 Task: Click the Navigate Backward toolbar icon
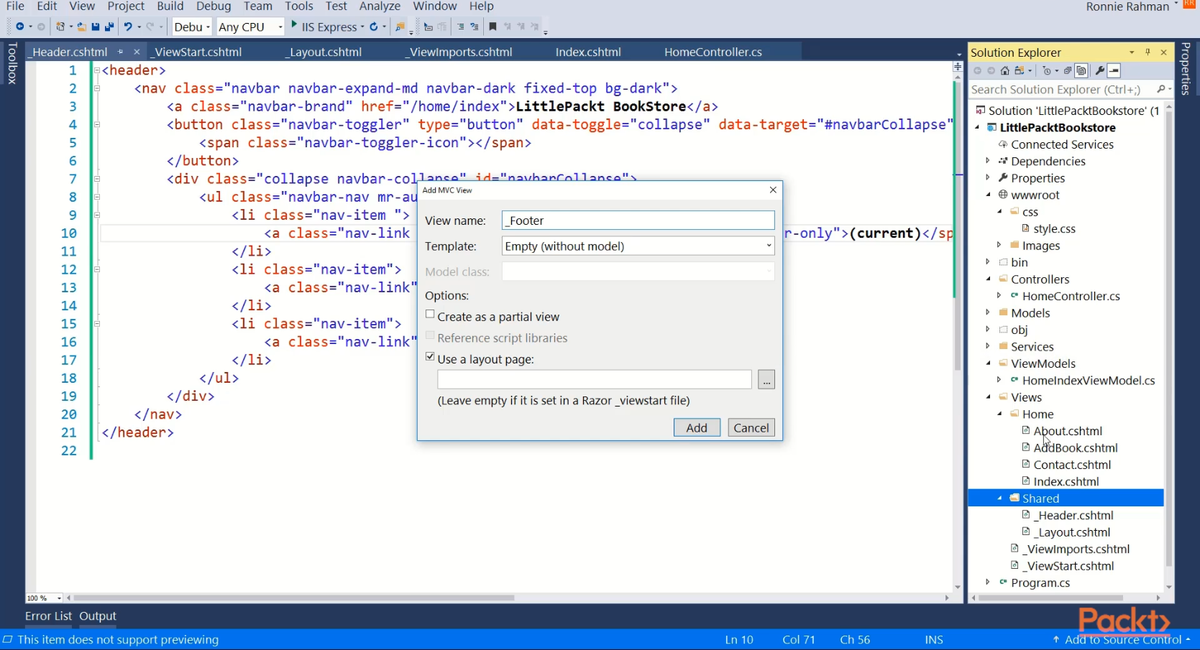coord(19,27)
